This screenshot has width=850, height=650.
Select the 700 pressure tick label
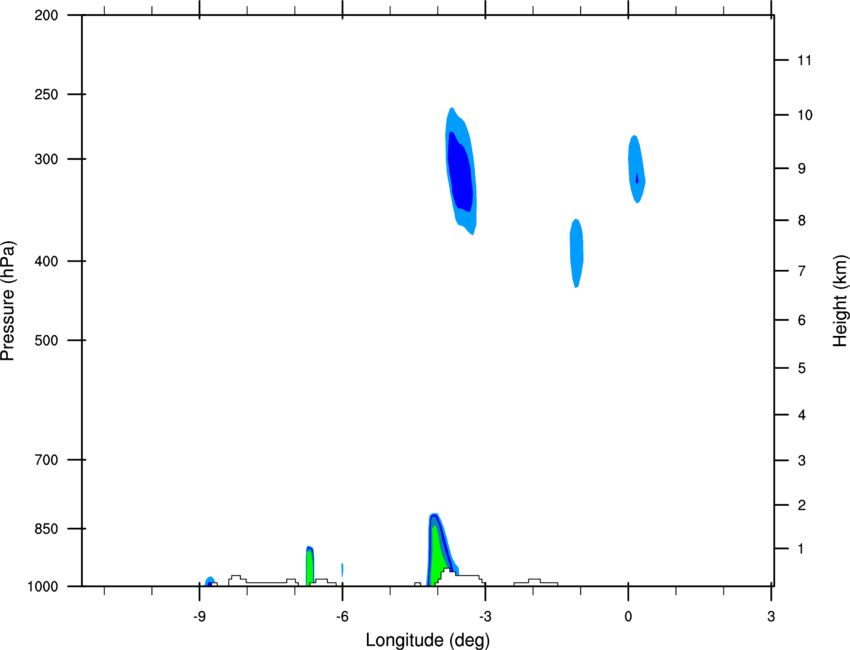[x=46, y=460]
